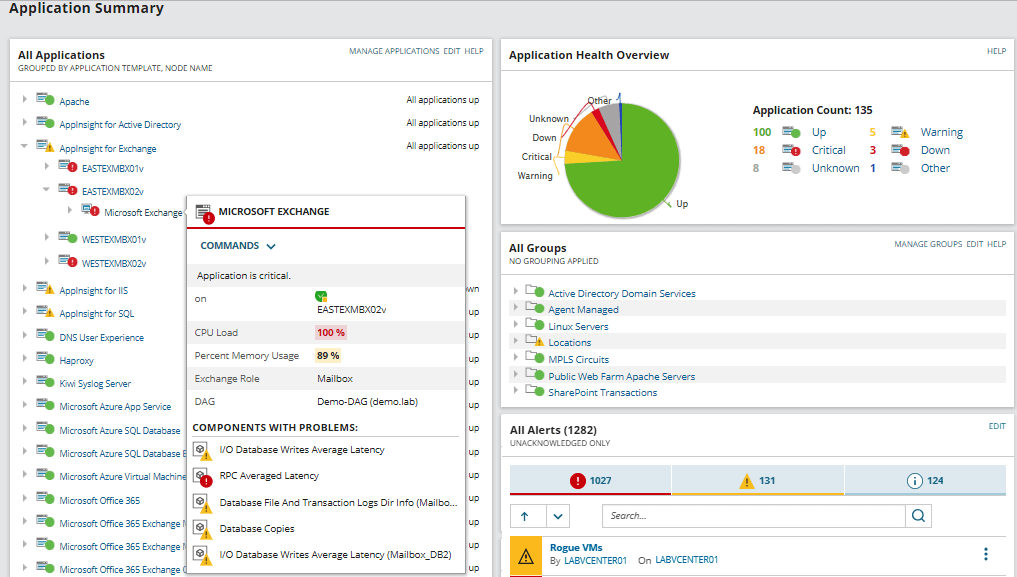
Task: Open the LABVCENTER01 link after 'By'
Action: (x=595, y=561)
